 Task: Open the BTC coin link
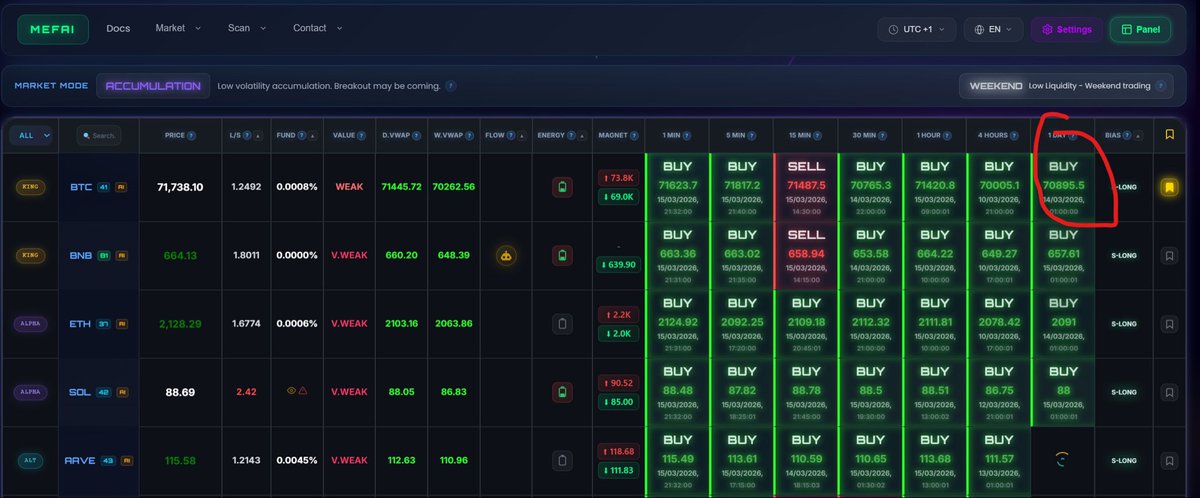point(81,187)
